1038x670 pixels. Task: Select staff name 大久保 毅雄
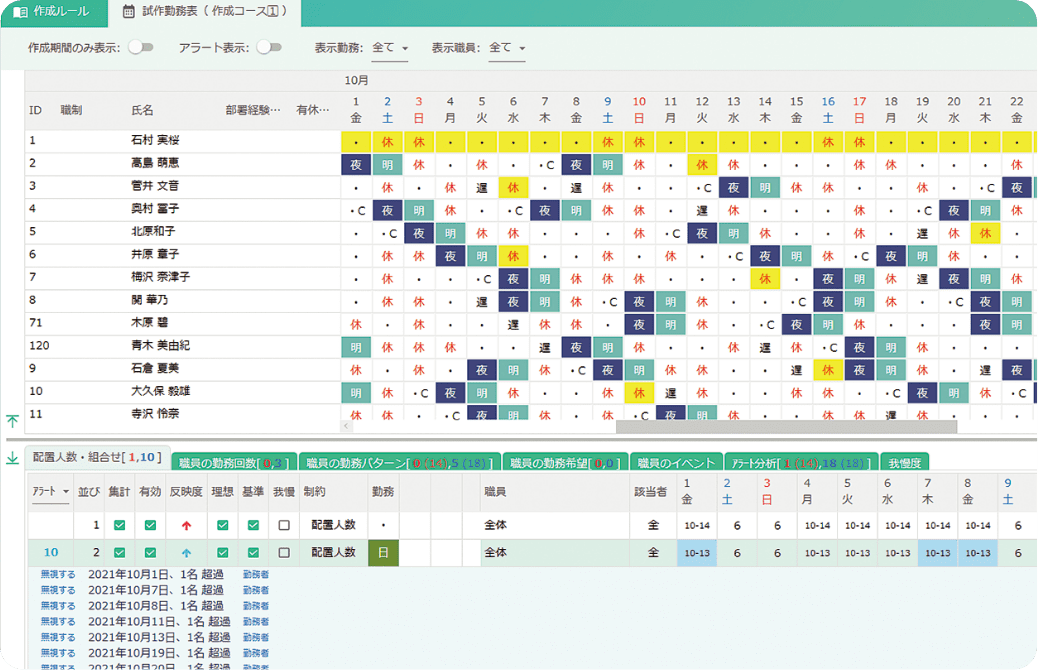[161, 391]
